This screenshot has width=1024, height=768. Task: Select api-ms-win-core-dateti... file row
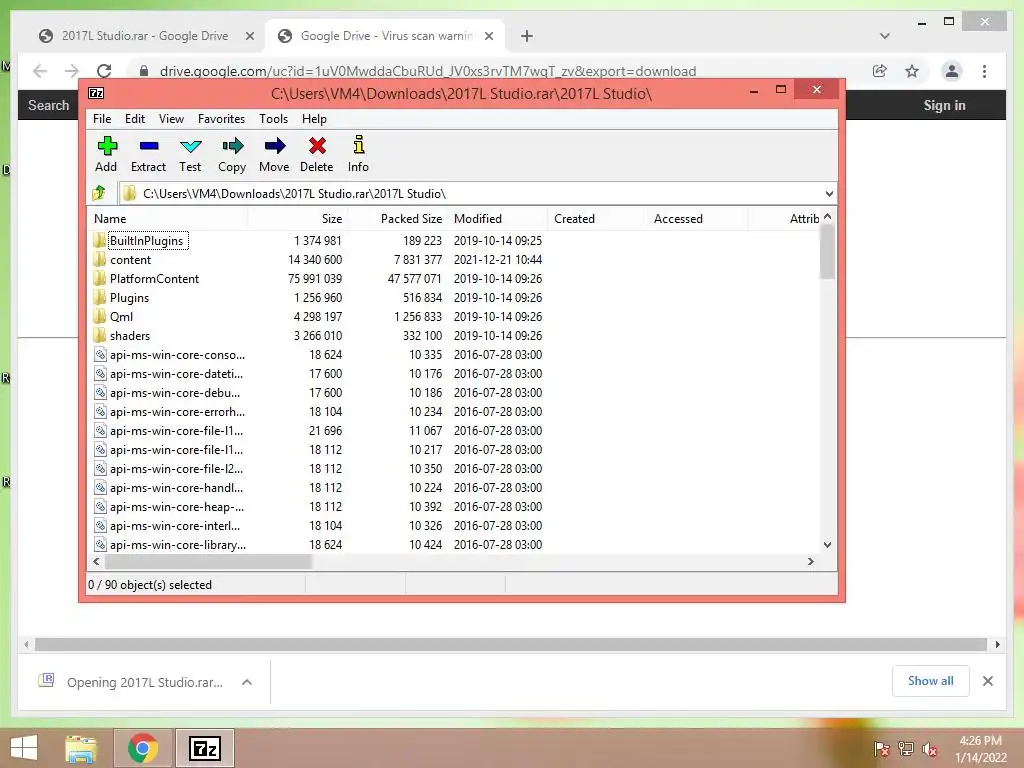[x=453, y=374]
